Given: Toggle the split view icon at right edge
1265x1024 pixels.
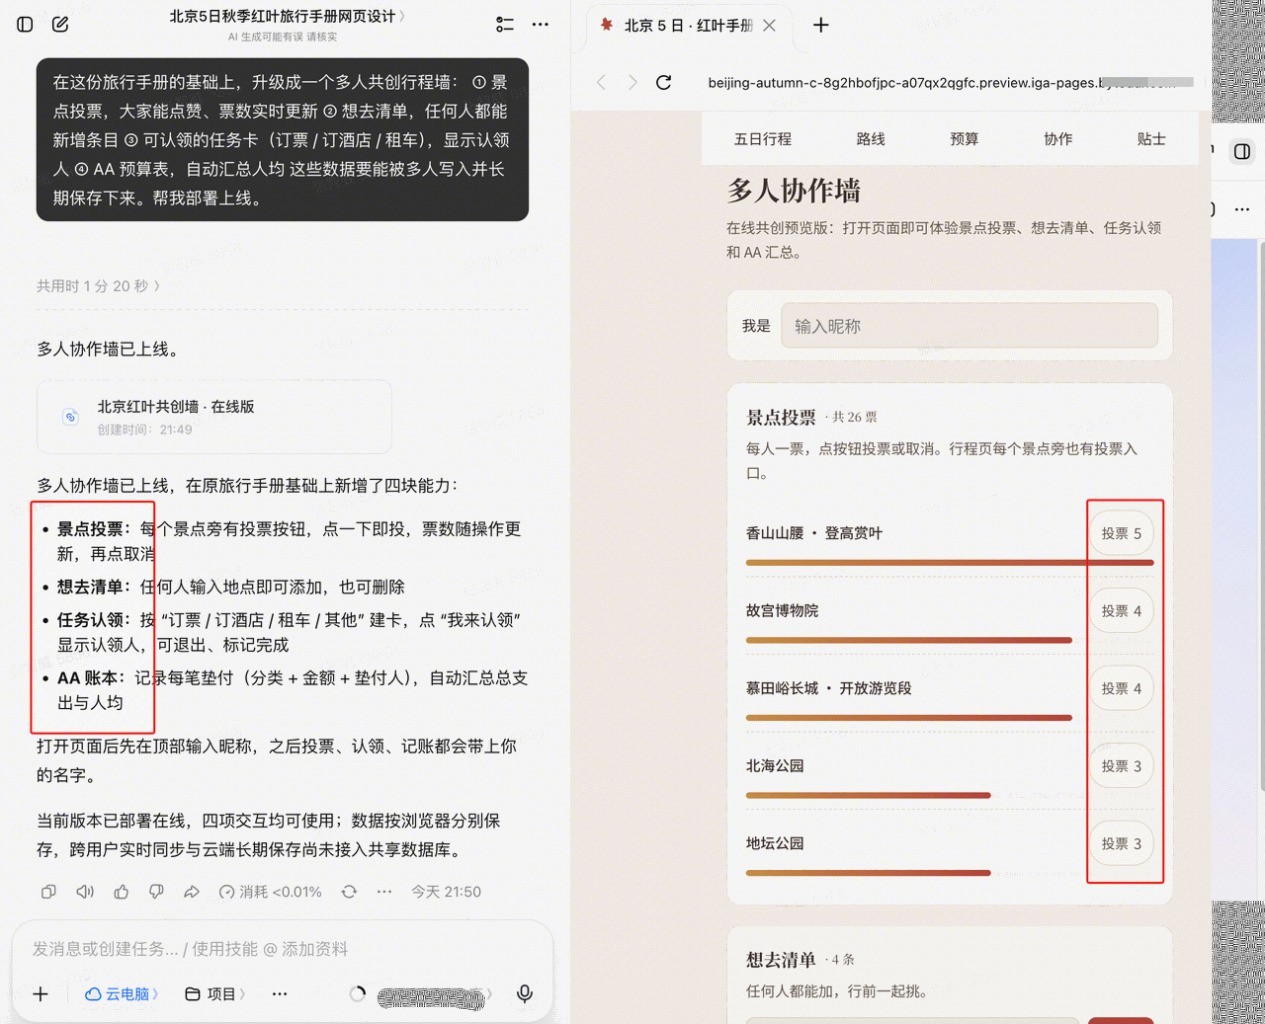Looking at the screenshot, I should (1242, 151).
